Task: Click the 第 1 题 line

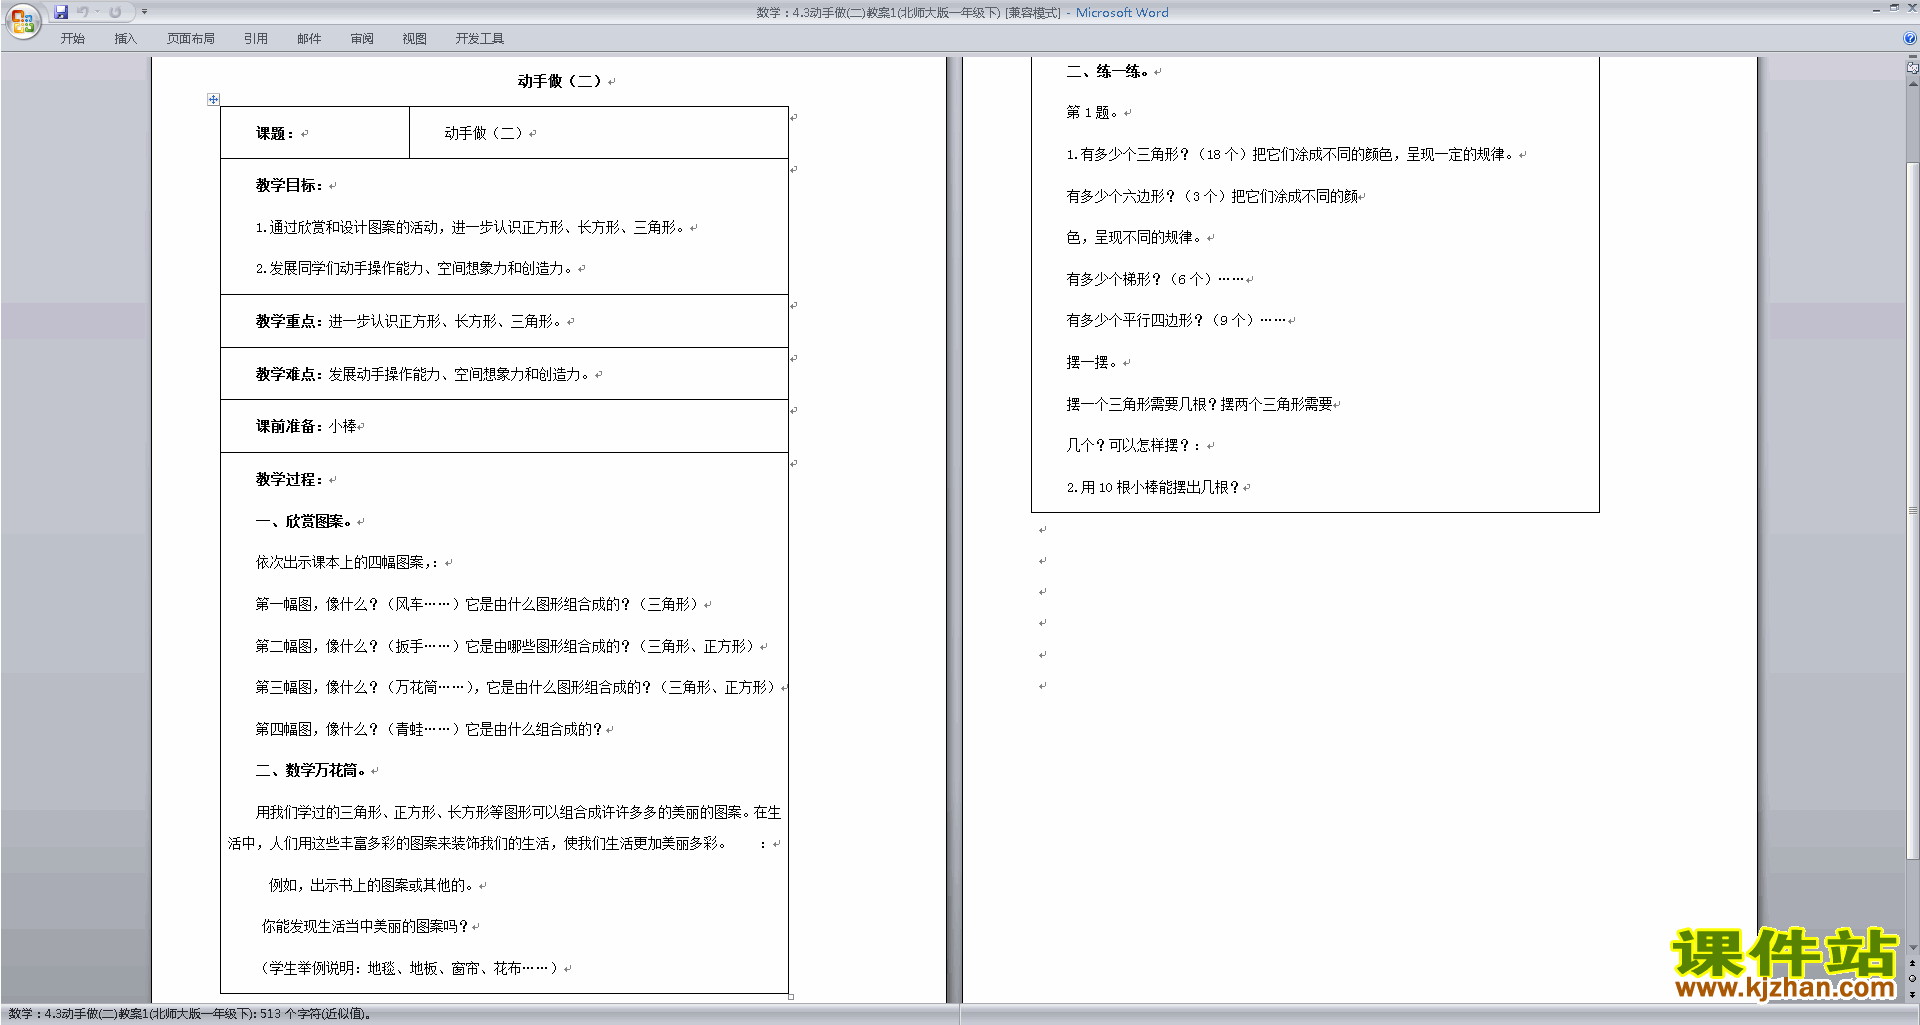Action: (1092, 112)
